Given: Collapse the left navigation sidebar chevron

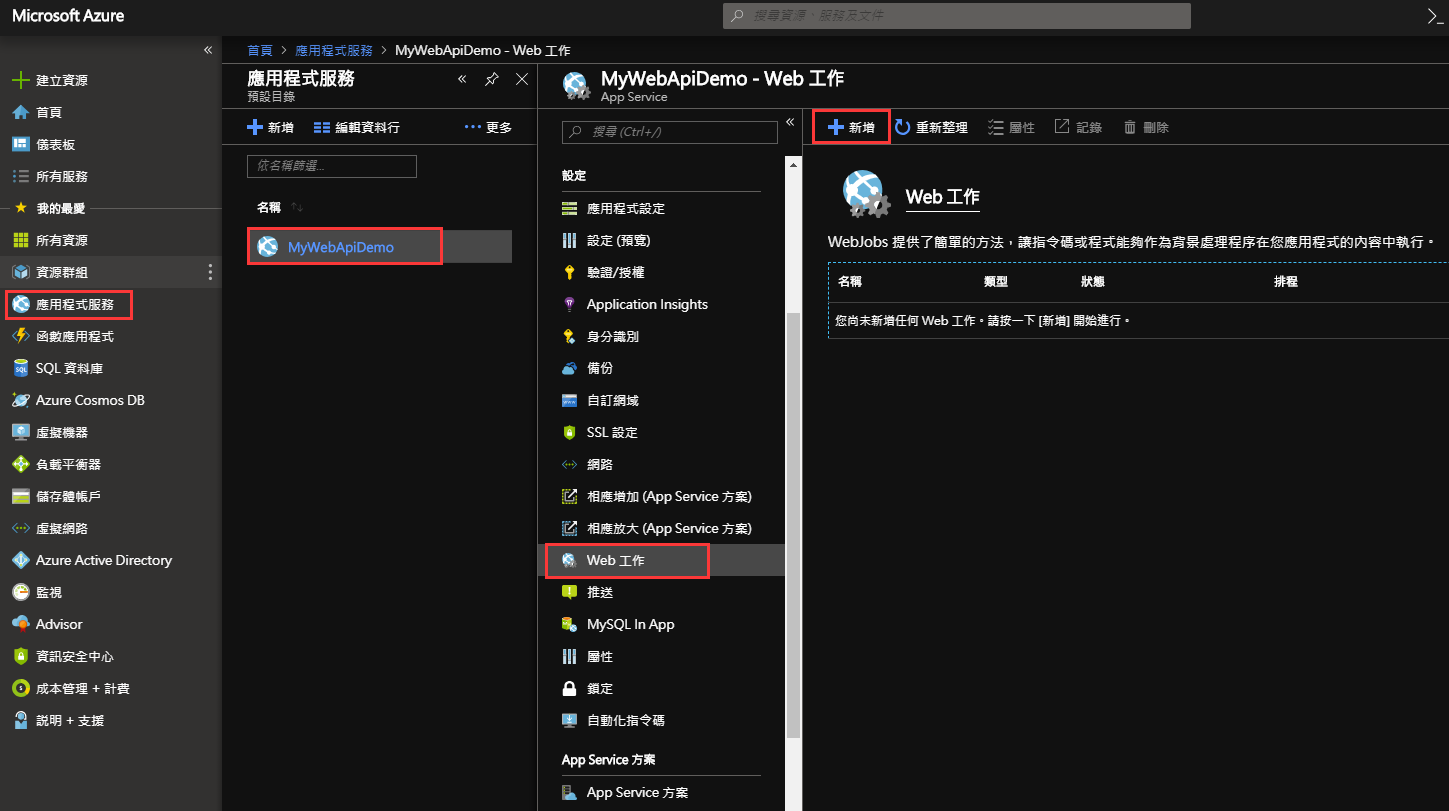Looking at the screenshot, I should 208,49.
